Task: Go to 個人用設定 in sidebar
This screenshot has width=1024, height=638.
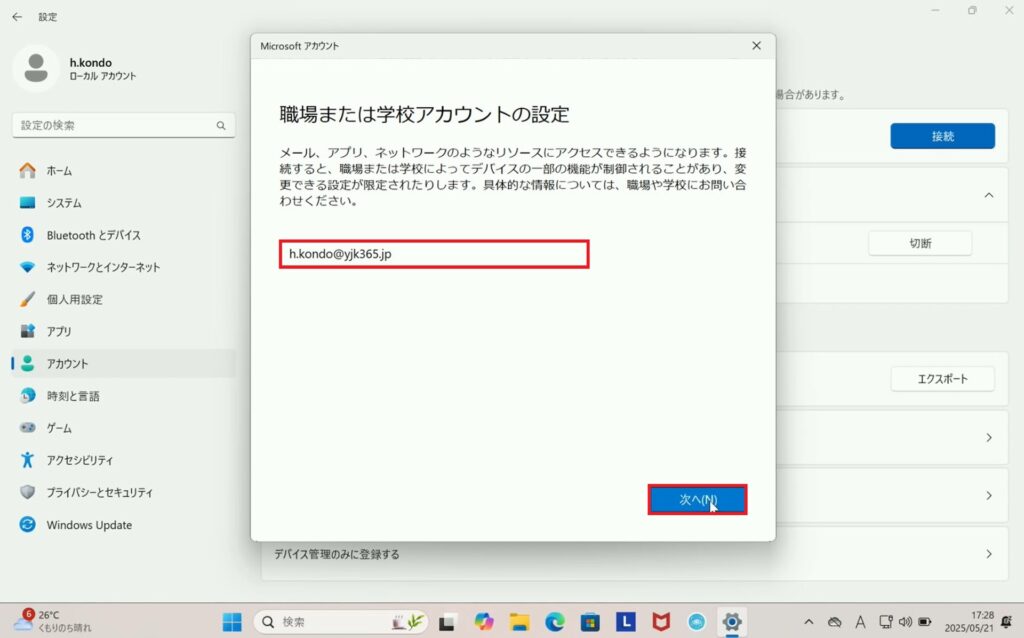Action: pos(74,299)
